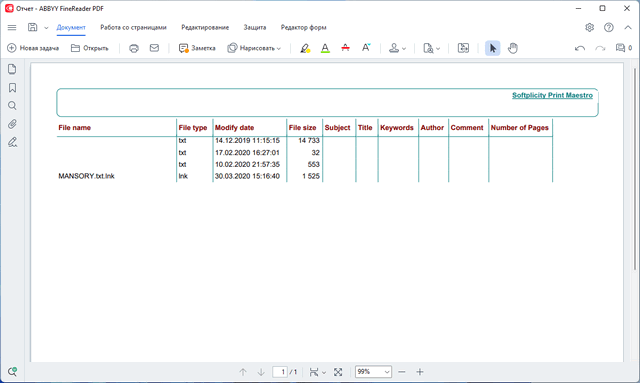Open the Pages panel in sidebar

point(12,69)
